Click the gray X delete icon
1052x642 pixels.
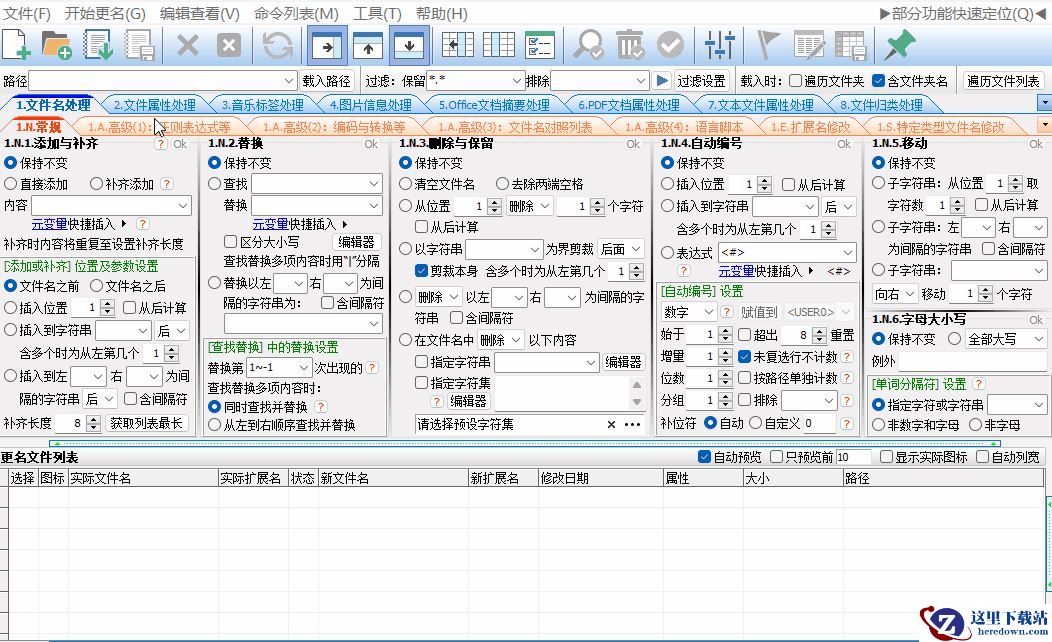coord(188,45)
